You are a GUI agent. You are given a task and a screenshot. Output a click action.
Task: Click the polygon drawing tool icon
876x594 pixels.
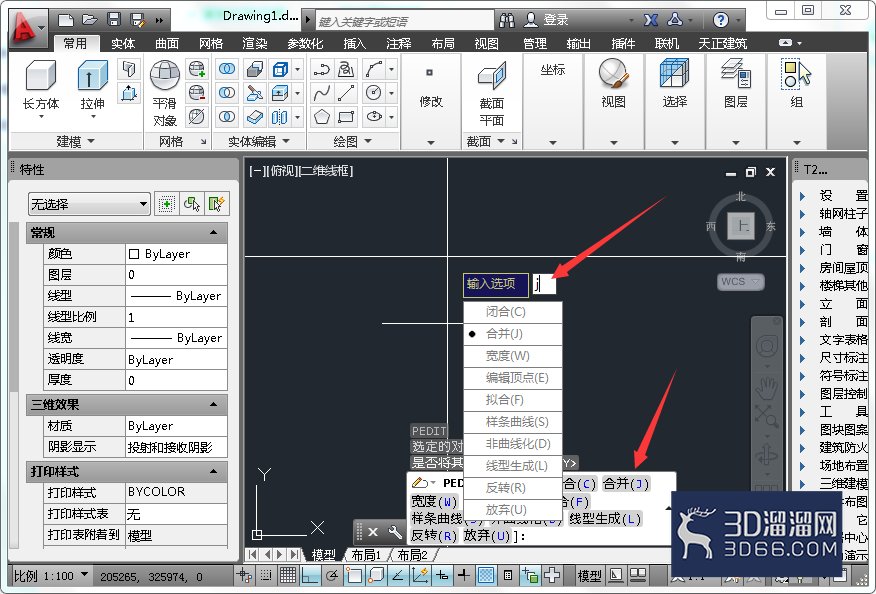point(322,116)
